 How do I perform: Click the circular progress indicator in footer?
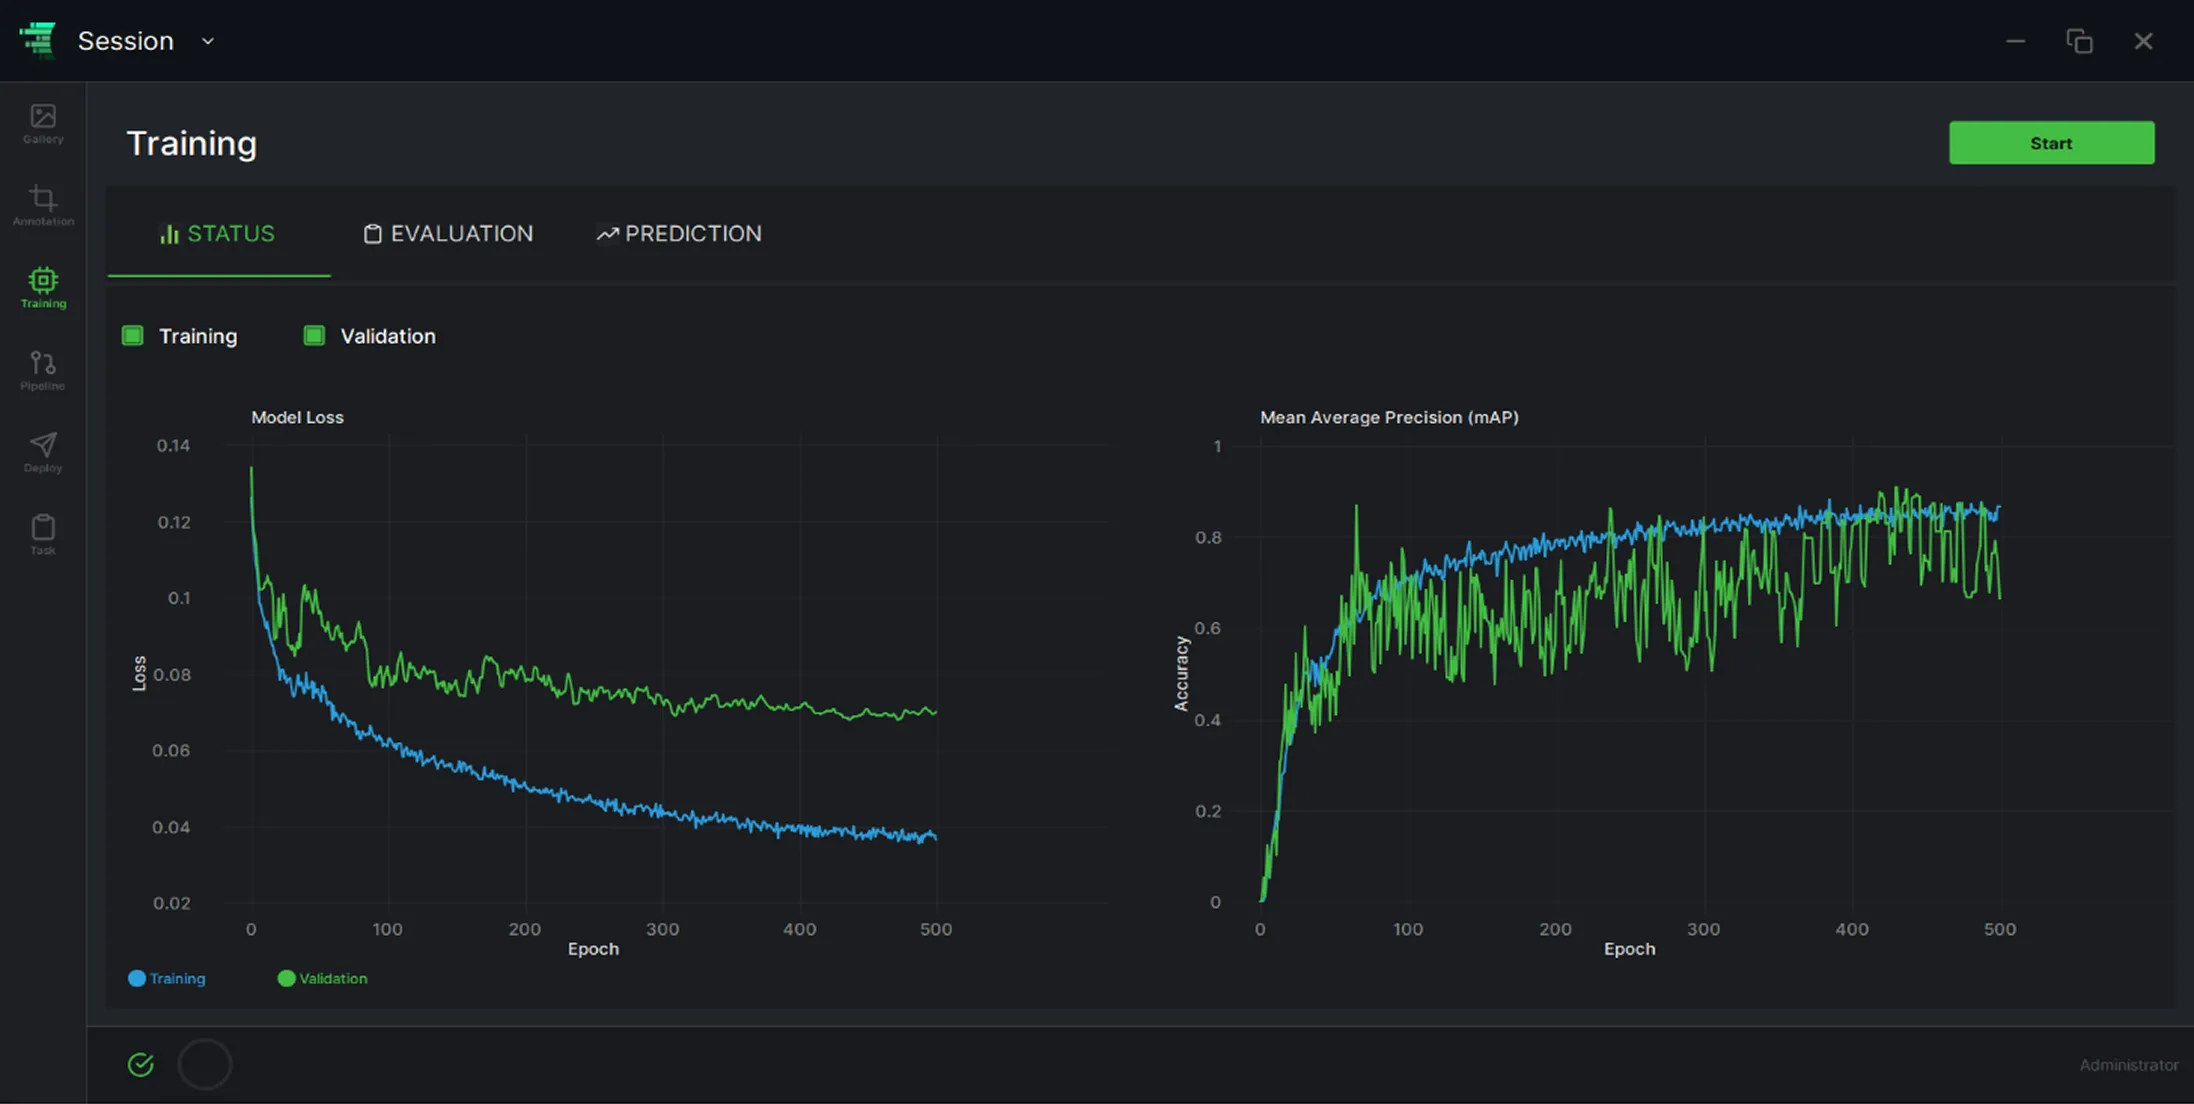coord(205,1065)
